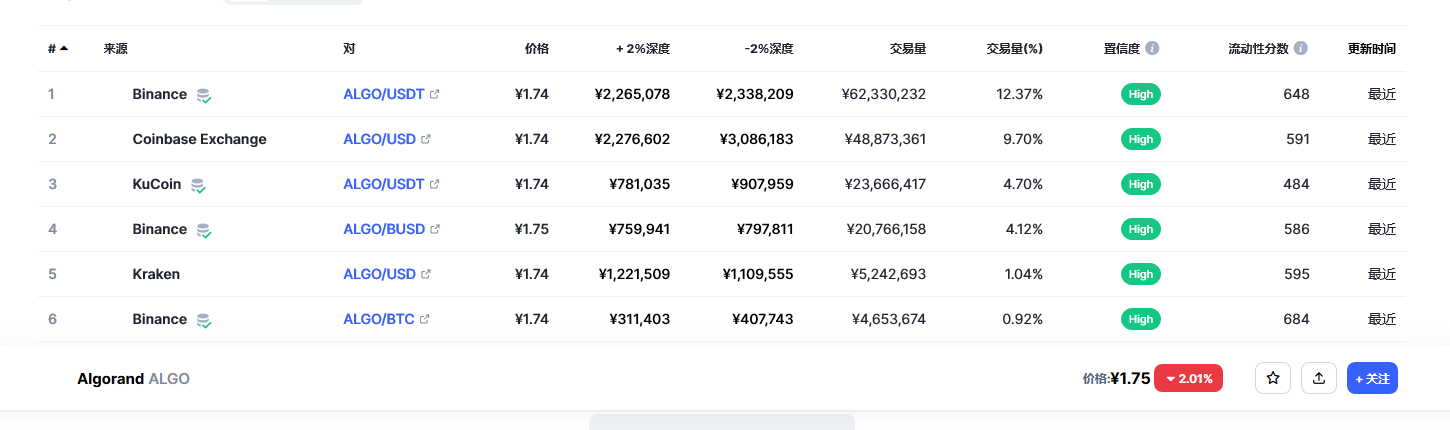Click the info icon next to 置信度
This screenshot has width=1450, height=430.
coord(1153,48)
